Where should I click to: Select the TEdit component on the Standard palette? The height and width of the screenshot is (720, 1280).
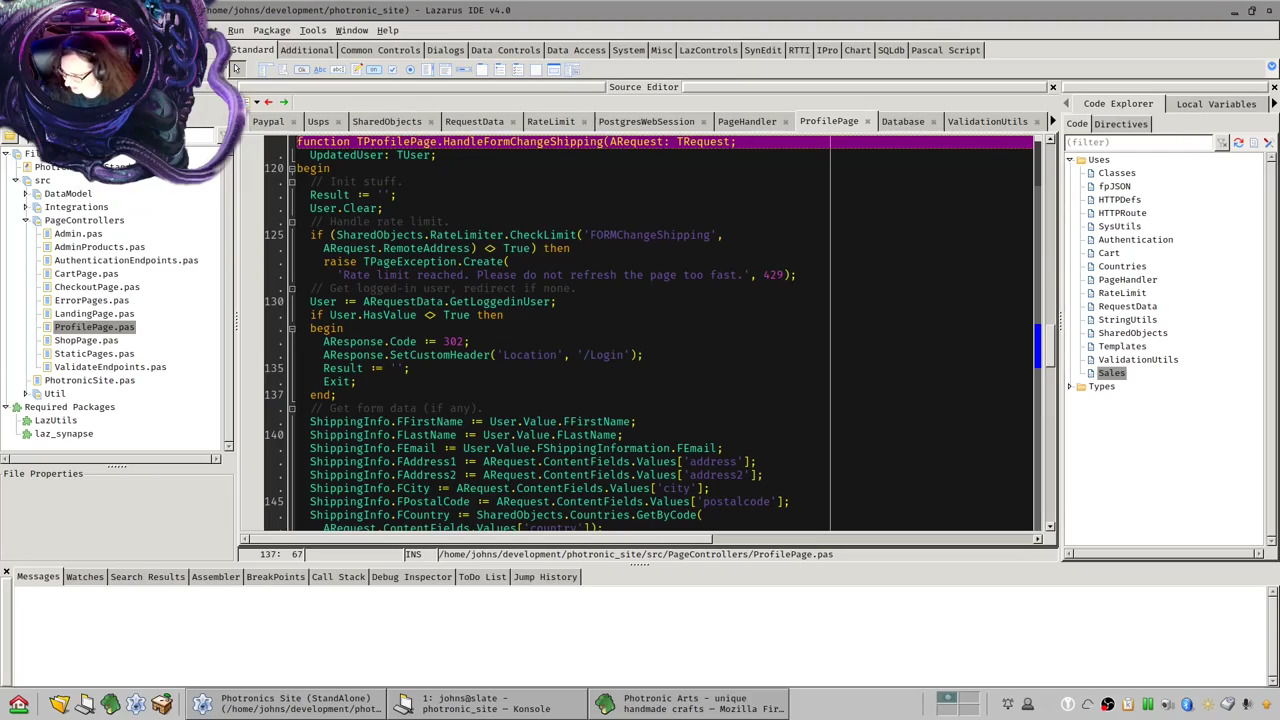point(338,70)
